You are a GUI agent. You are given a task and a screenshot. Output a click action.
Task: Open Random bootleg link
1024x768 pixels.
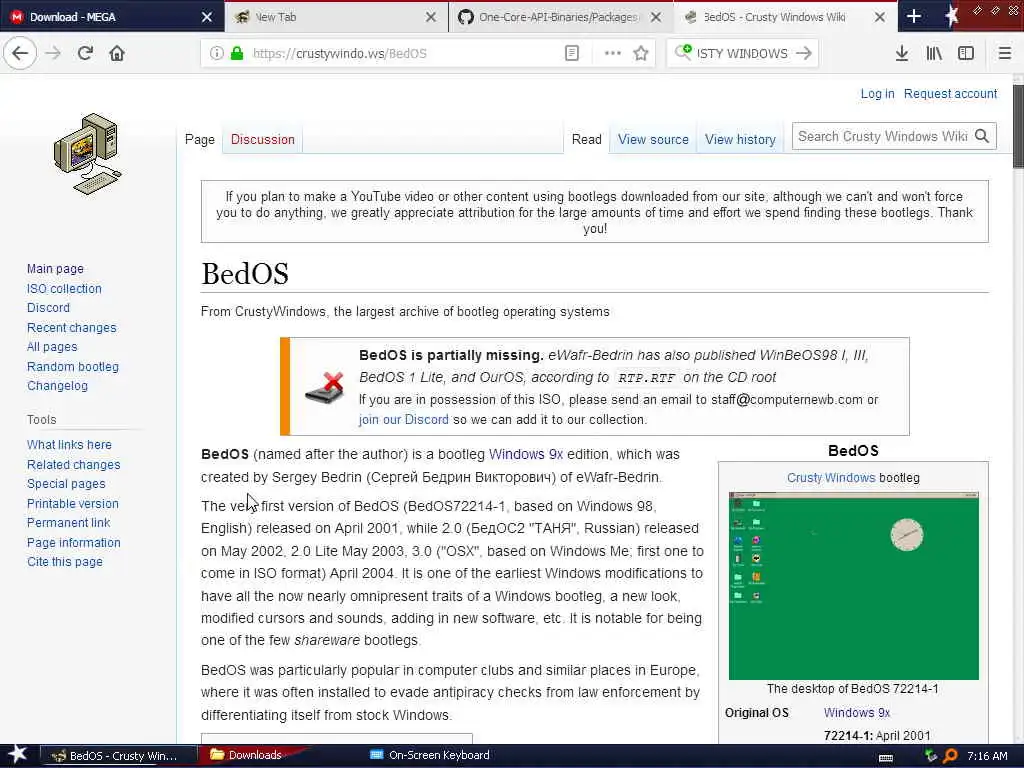[x=73, y=366]
